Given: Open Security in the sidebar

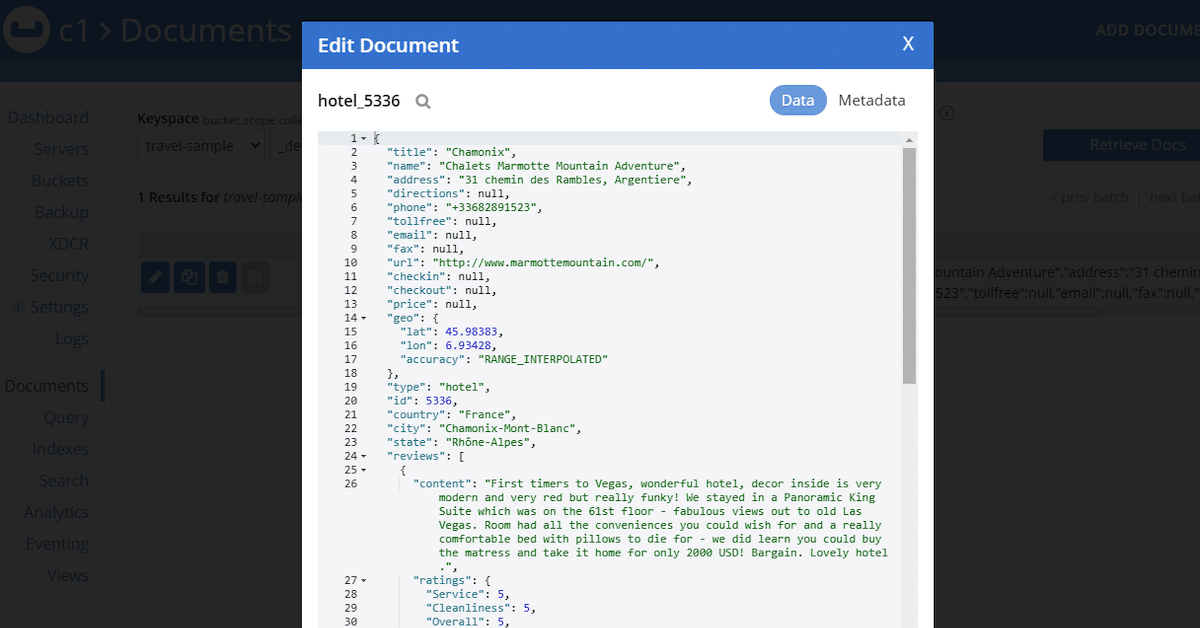Looking at the screenshot, I should (x=60, y=275).
